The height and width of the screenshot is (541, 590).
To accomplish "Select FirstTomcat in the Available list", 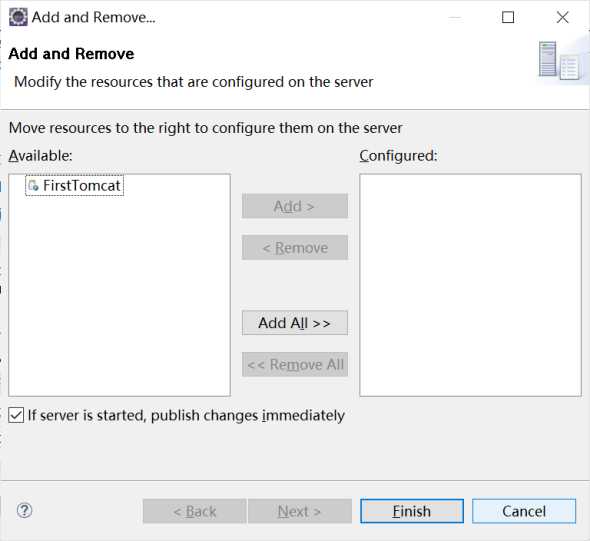I will tap(75, 185).
